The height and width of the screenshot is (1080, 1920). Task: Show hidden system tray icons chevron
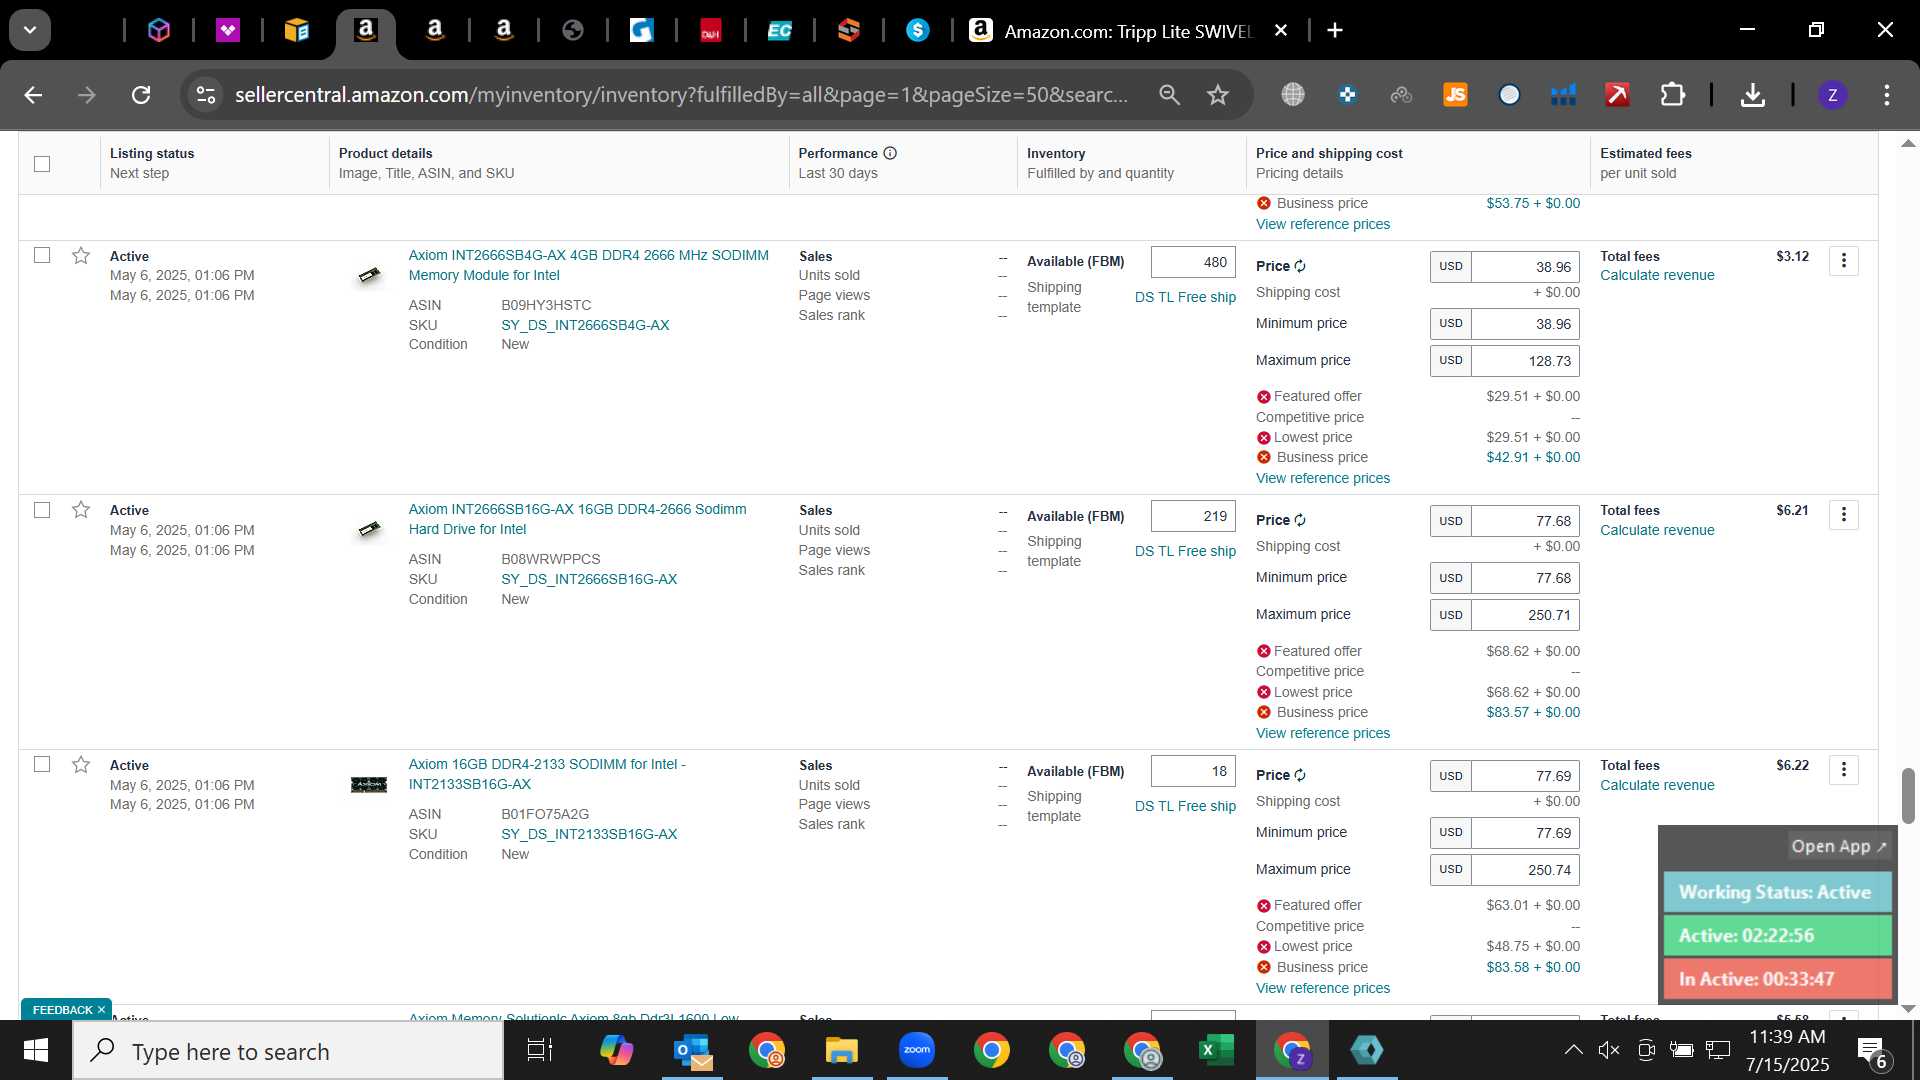pyautogui.click(x=1573, y=1049)
